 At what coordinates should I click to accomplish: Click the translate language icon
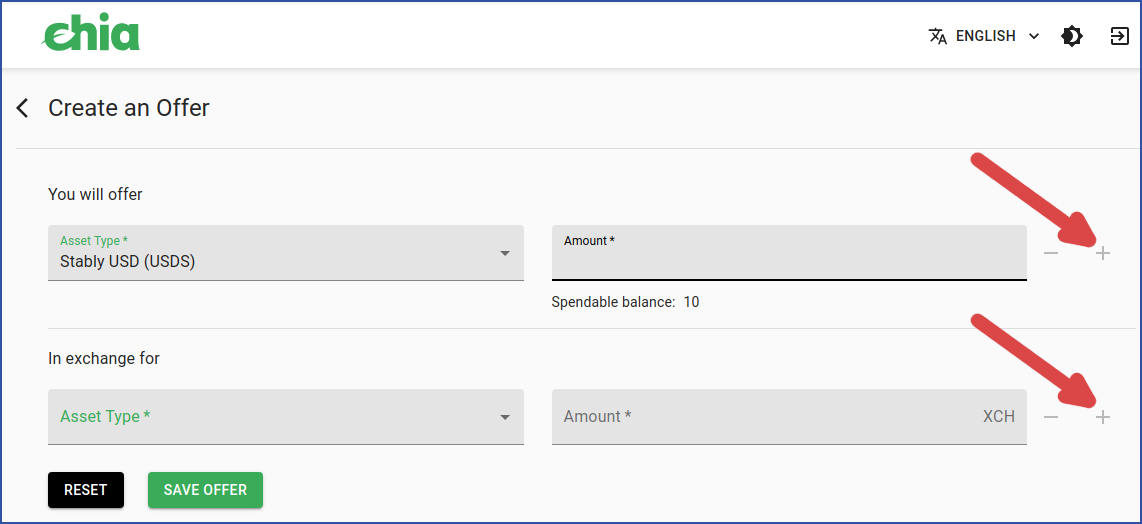point(938,36)
